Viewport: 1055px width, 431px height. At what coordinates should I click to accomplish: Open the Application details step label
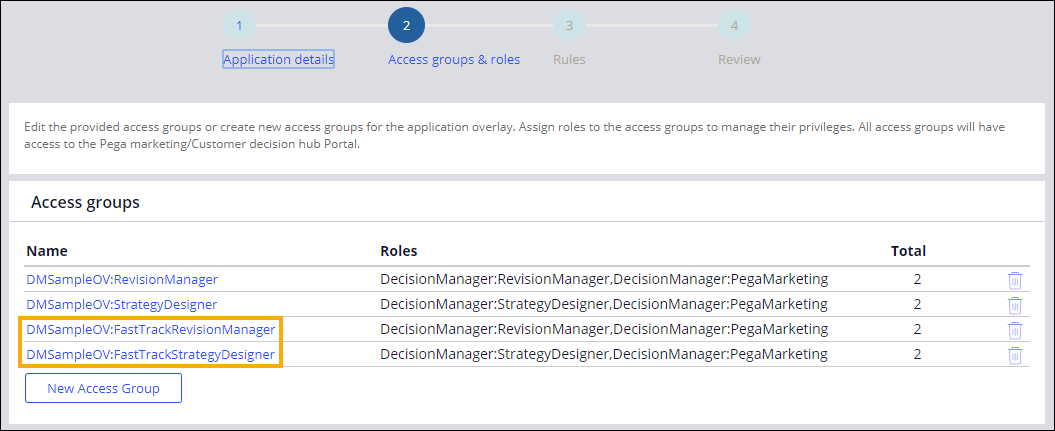278,60
